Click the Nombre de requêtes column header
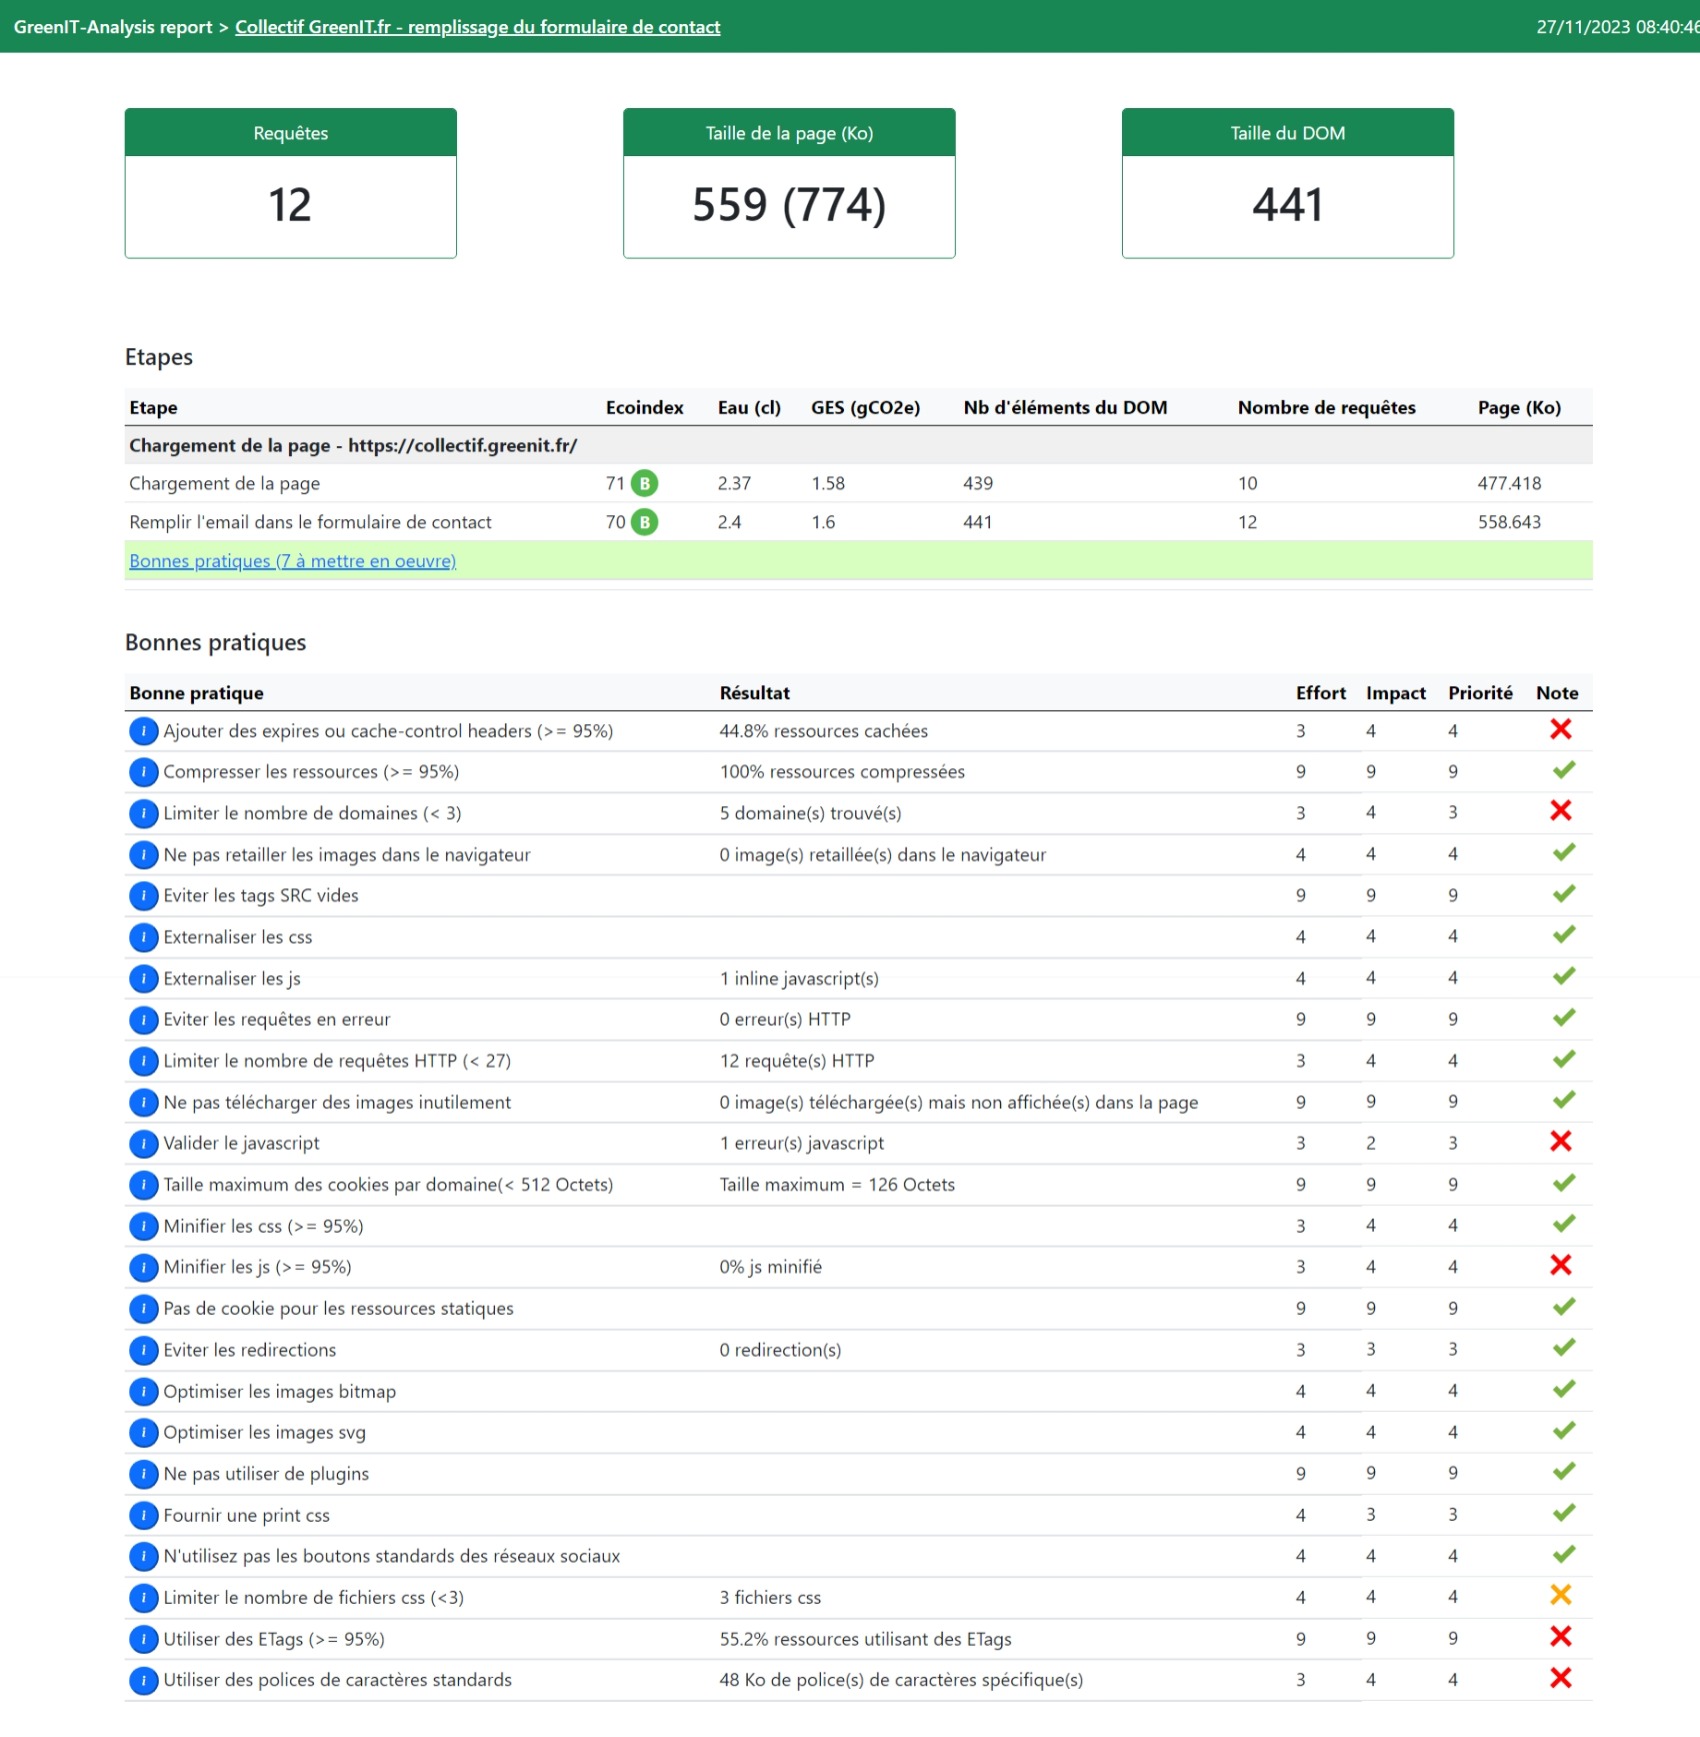Screen dimensions: 1700x1737 click(x=1327, y=408)
